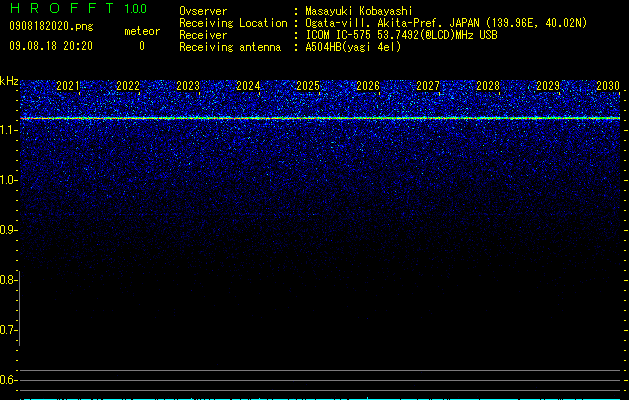Select the 2023 time axis label
The image size is (629, 400).
[x=188, y=86]
